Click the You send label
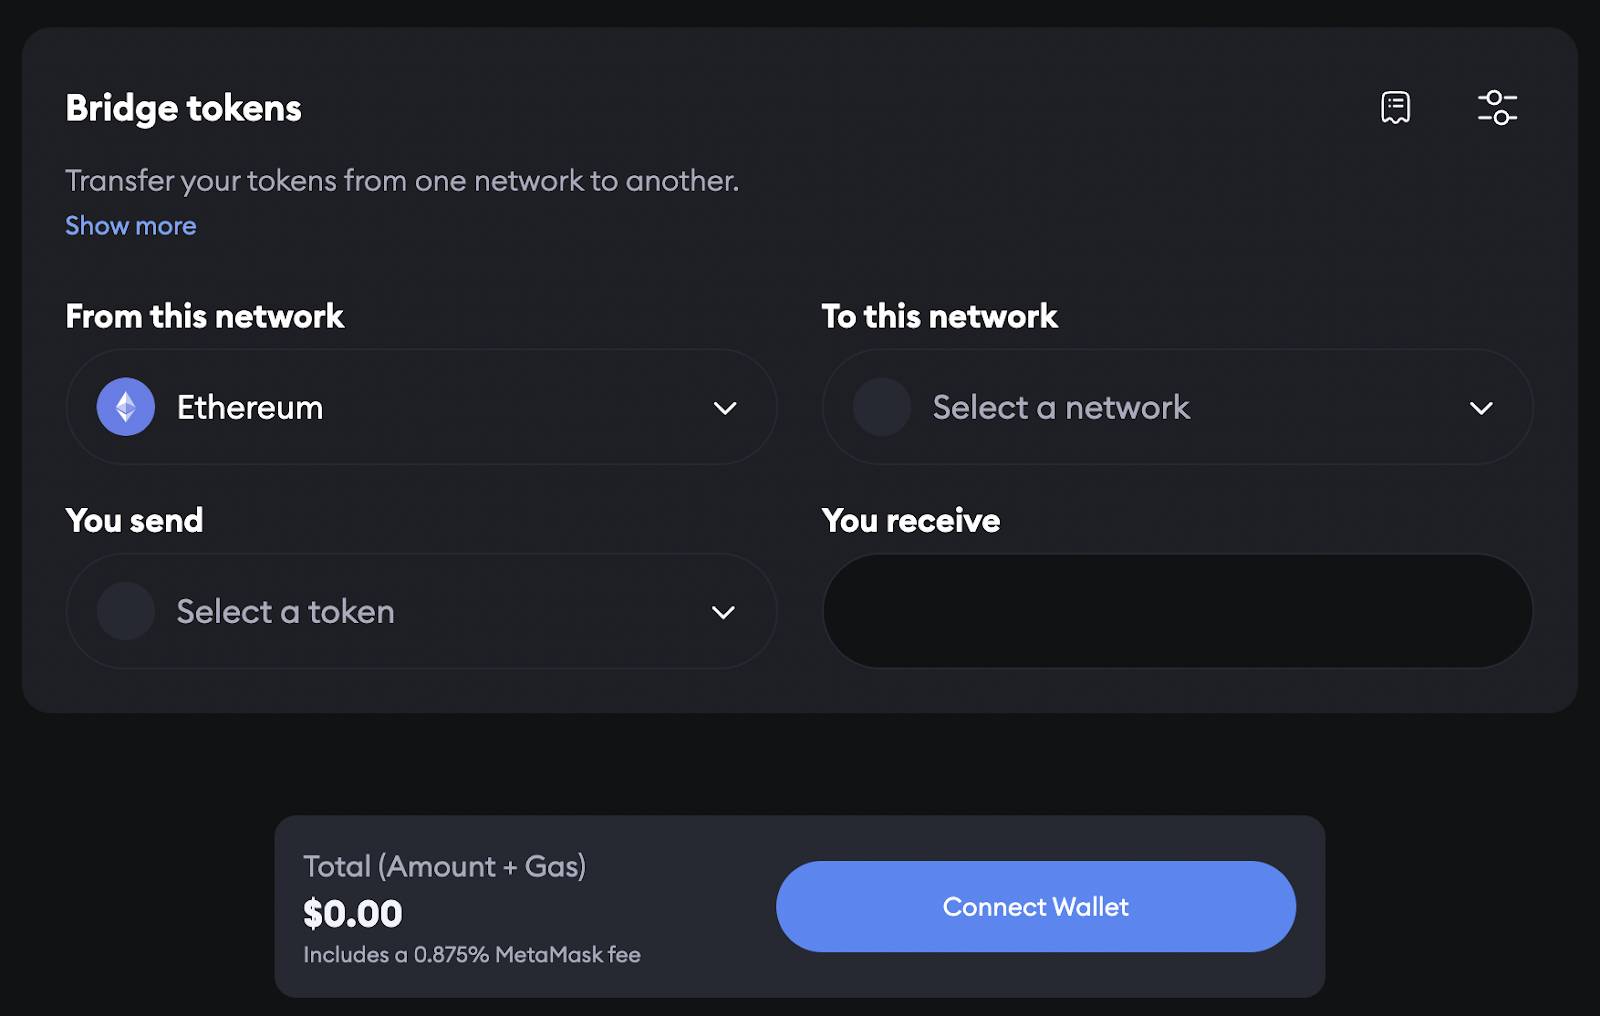Screen dimensions: 1600x1016 [134, 520]
